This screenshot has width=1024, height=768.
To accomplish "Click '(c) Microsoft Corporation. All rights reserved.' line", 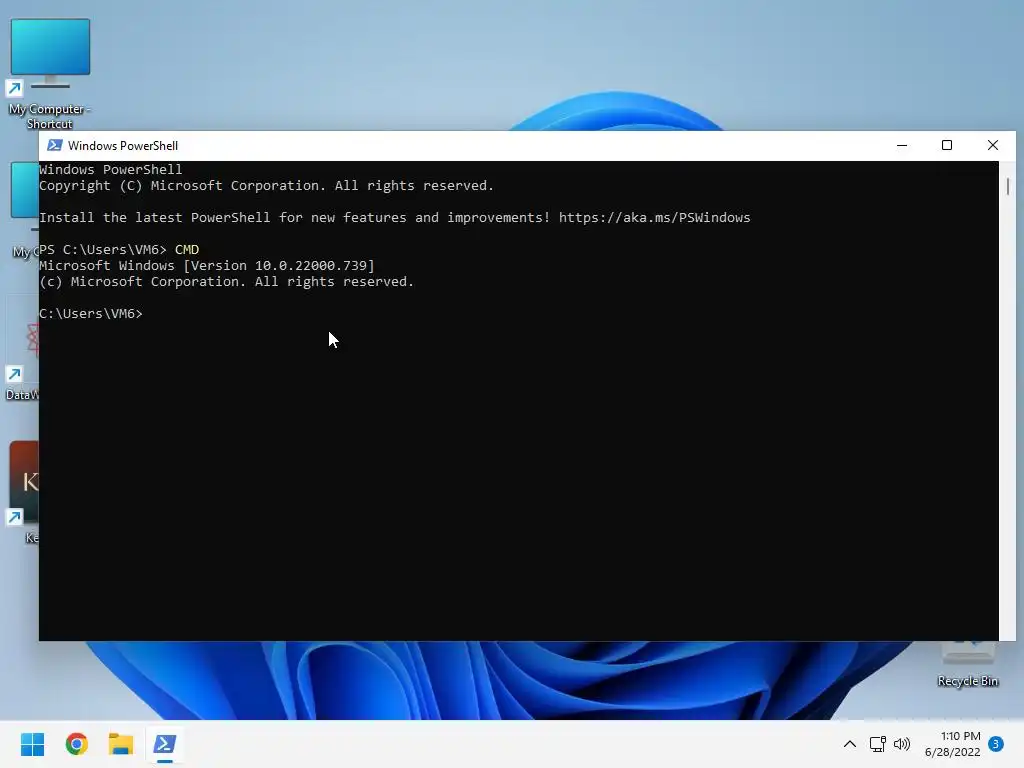I will coord(227,281).
